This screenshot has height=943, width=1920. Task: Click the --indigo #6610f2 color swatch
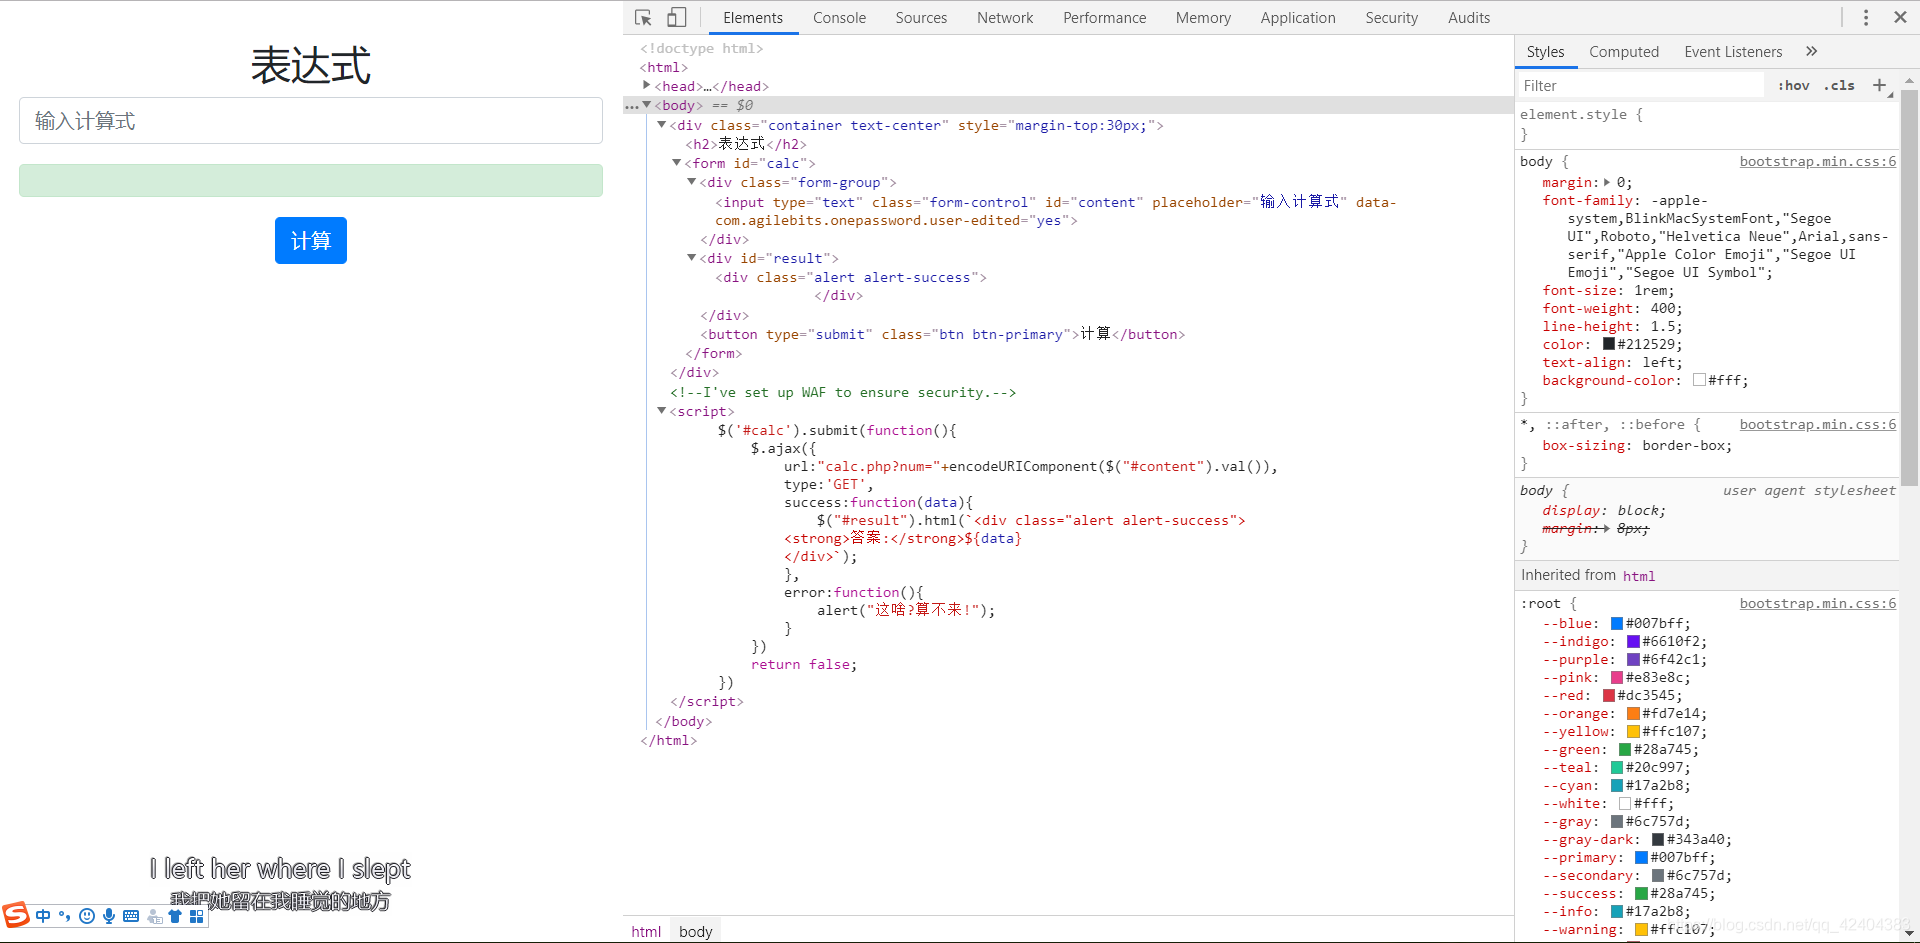pyautogui.click(x=1633, y=641)
